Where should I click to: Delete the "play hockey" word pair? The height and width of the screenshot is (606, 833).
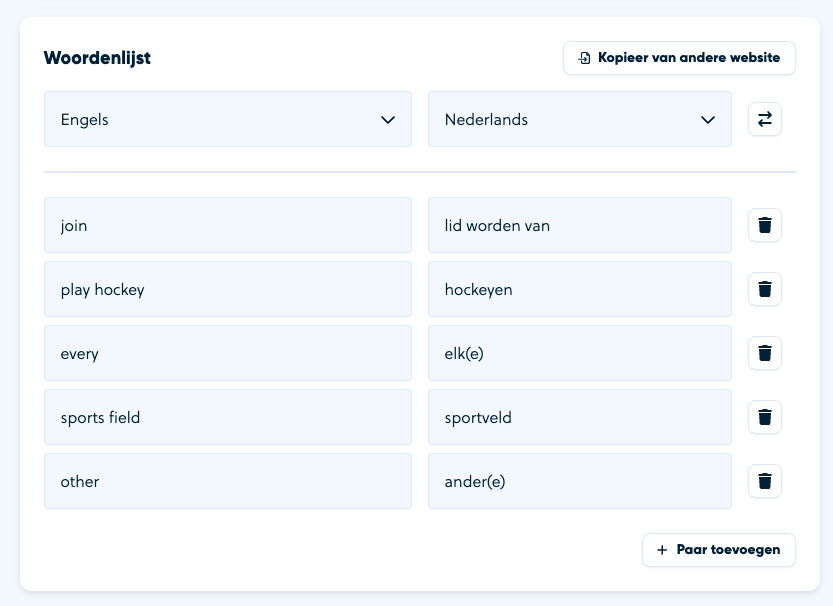(764, 289)
